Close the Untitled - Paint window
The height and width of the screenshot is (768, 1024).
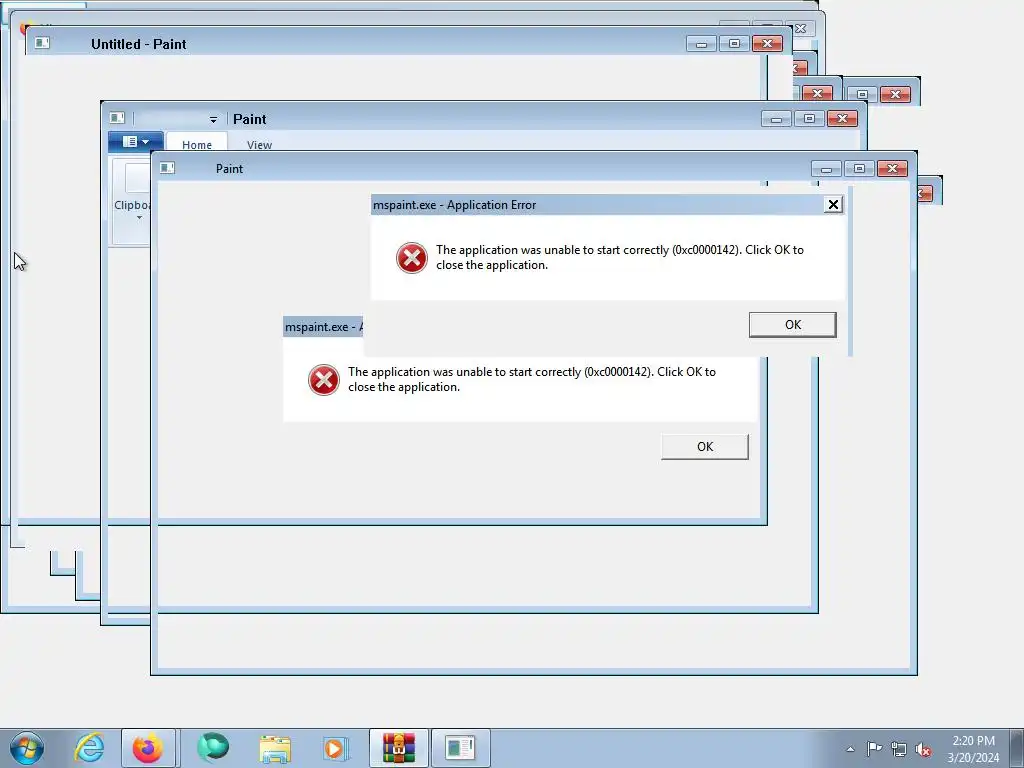(x=767, y=44)
